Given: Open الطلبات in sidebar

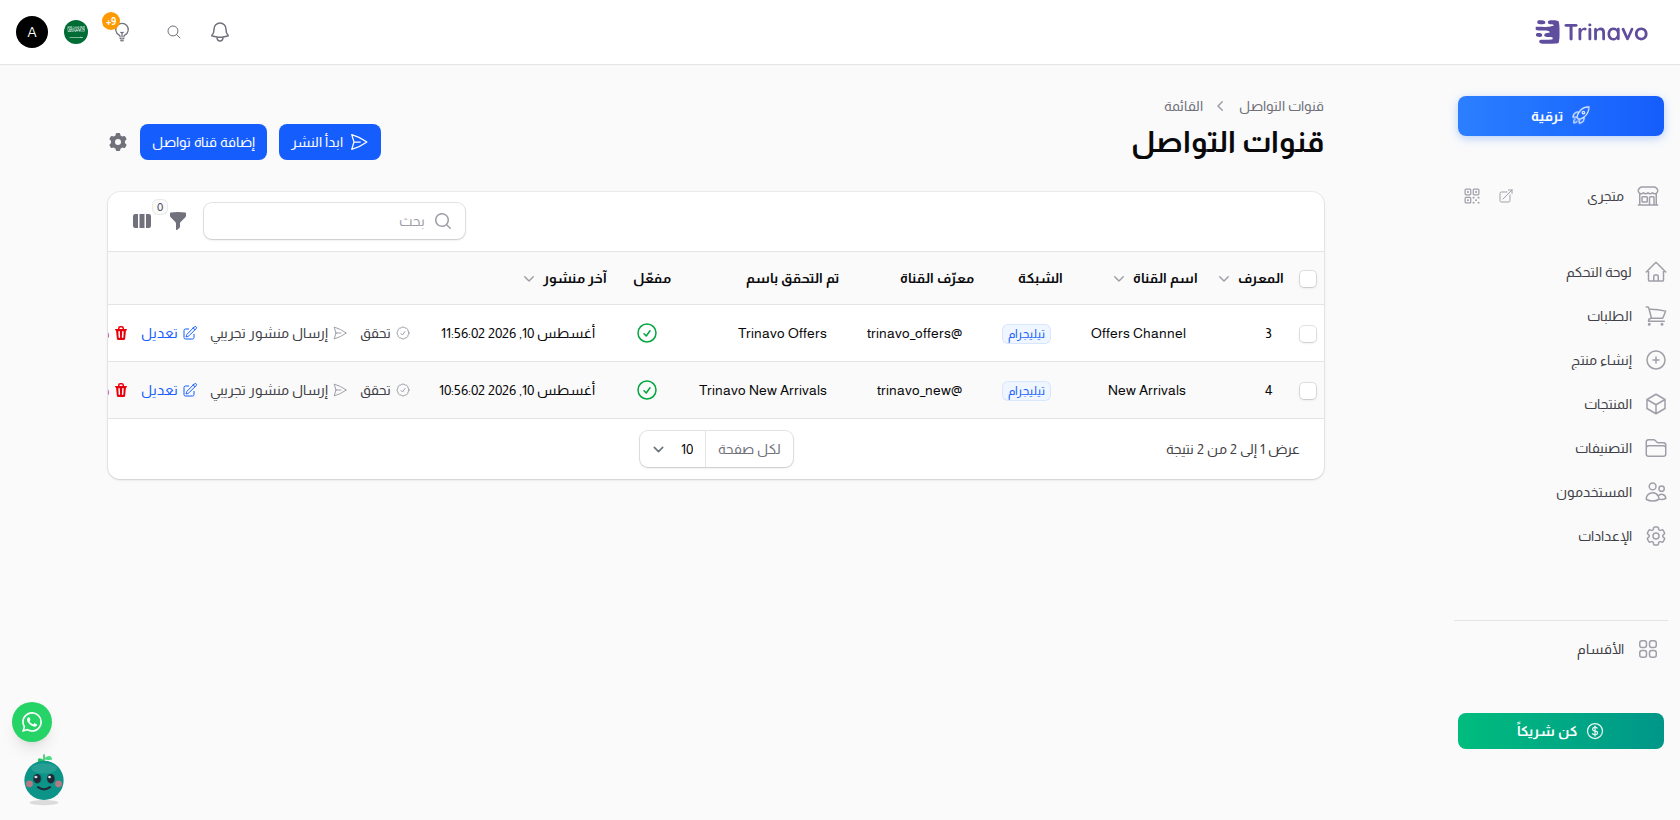Looking at the screenshot, I should pos(1625,316).
